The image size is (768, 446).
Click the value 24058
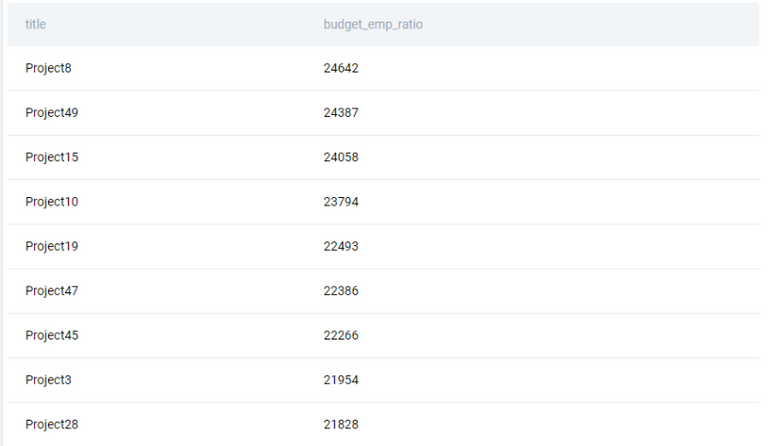341,157
